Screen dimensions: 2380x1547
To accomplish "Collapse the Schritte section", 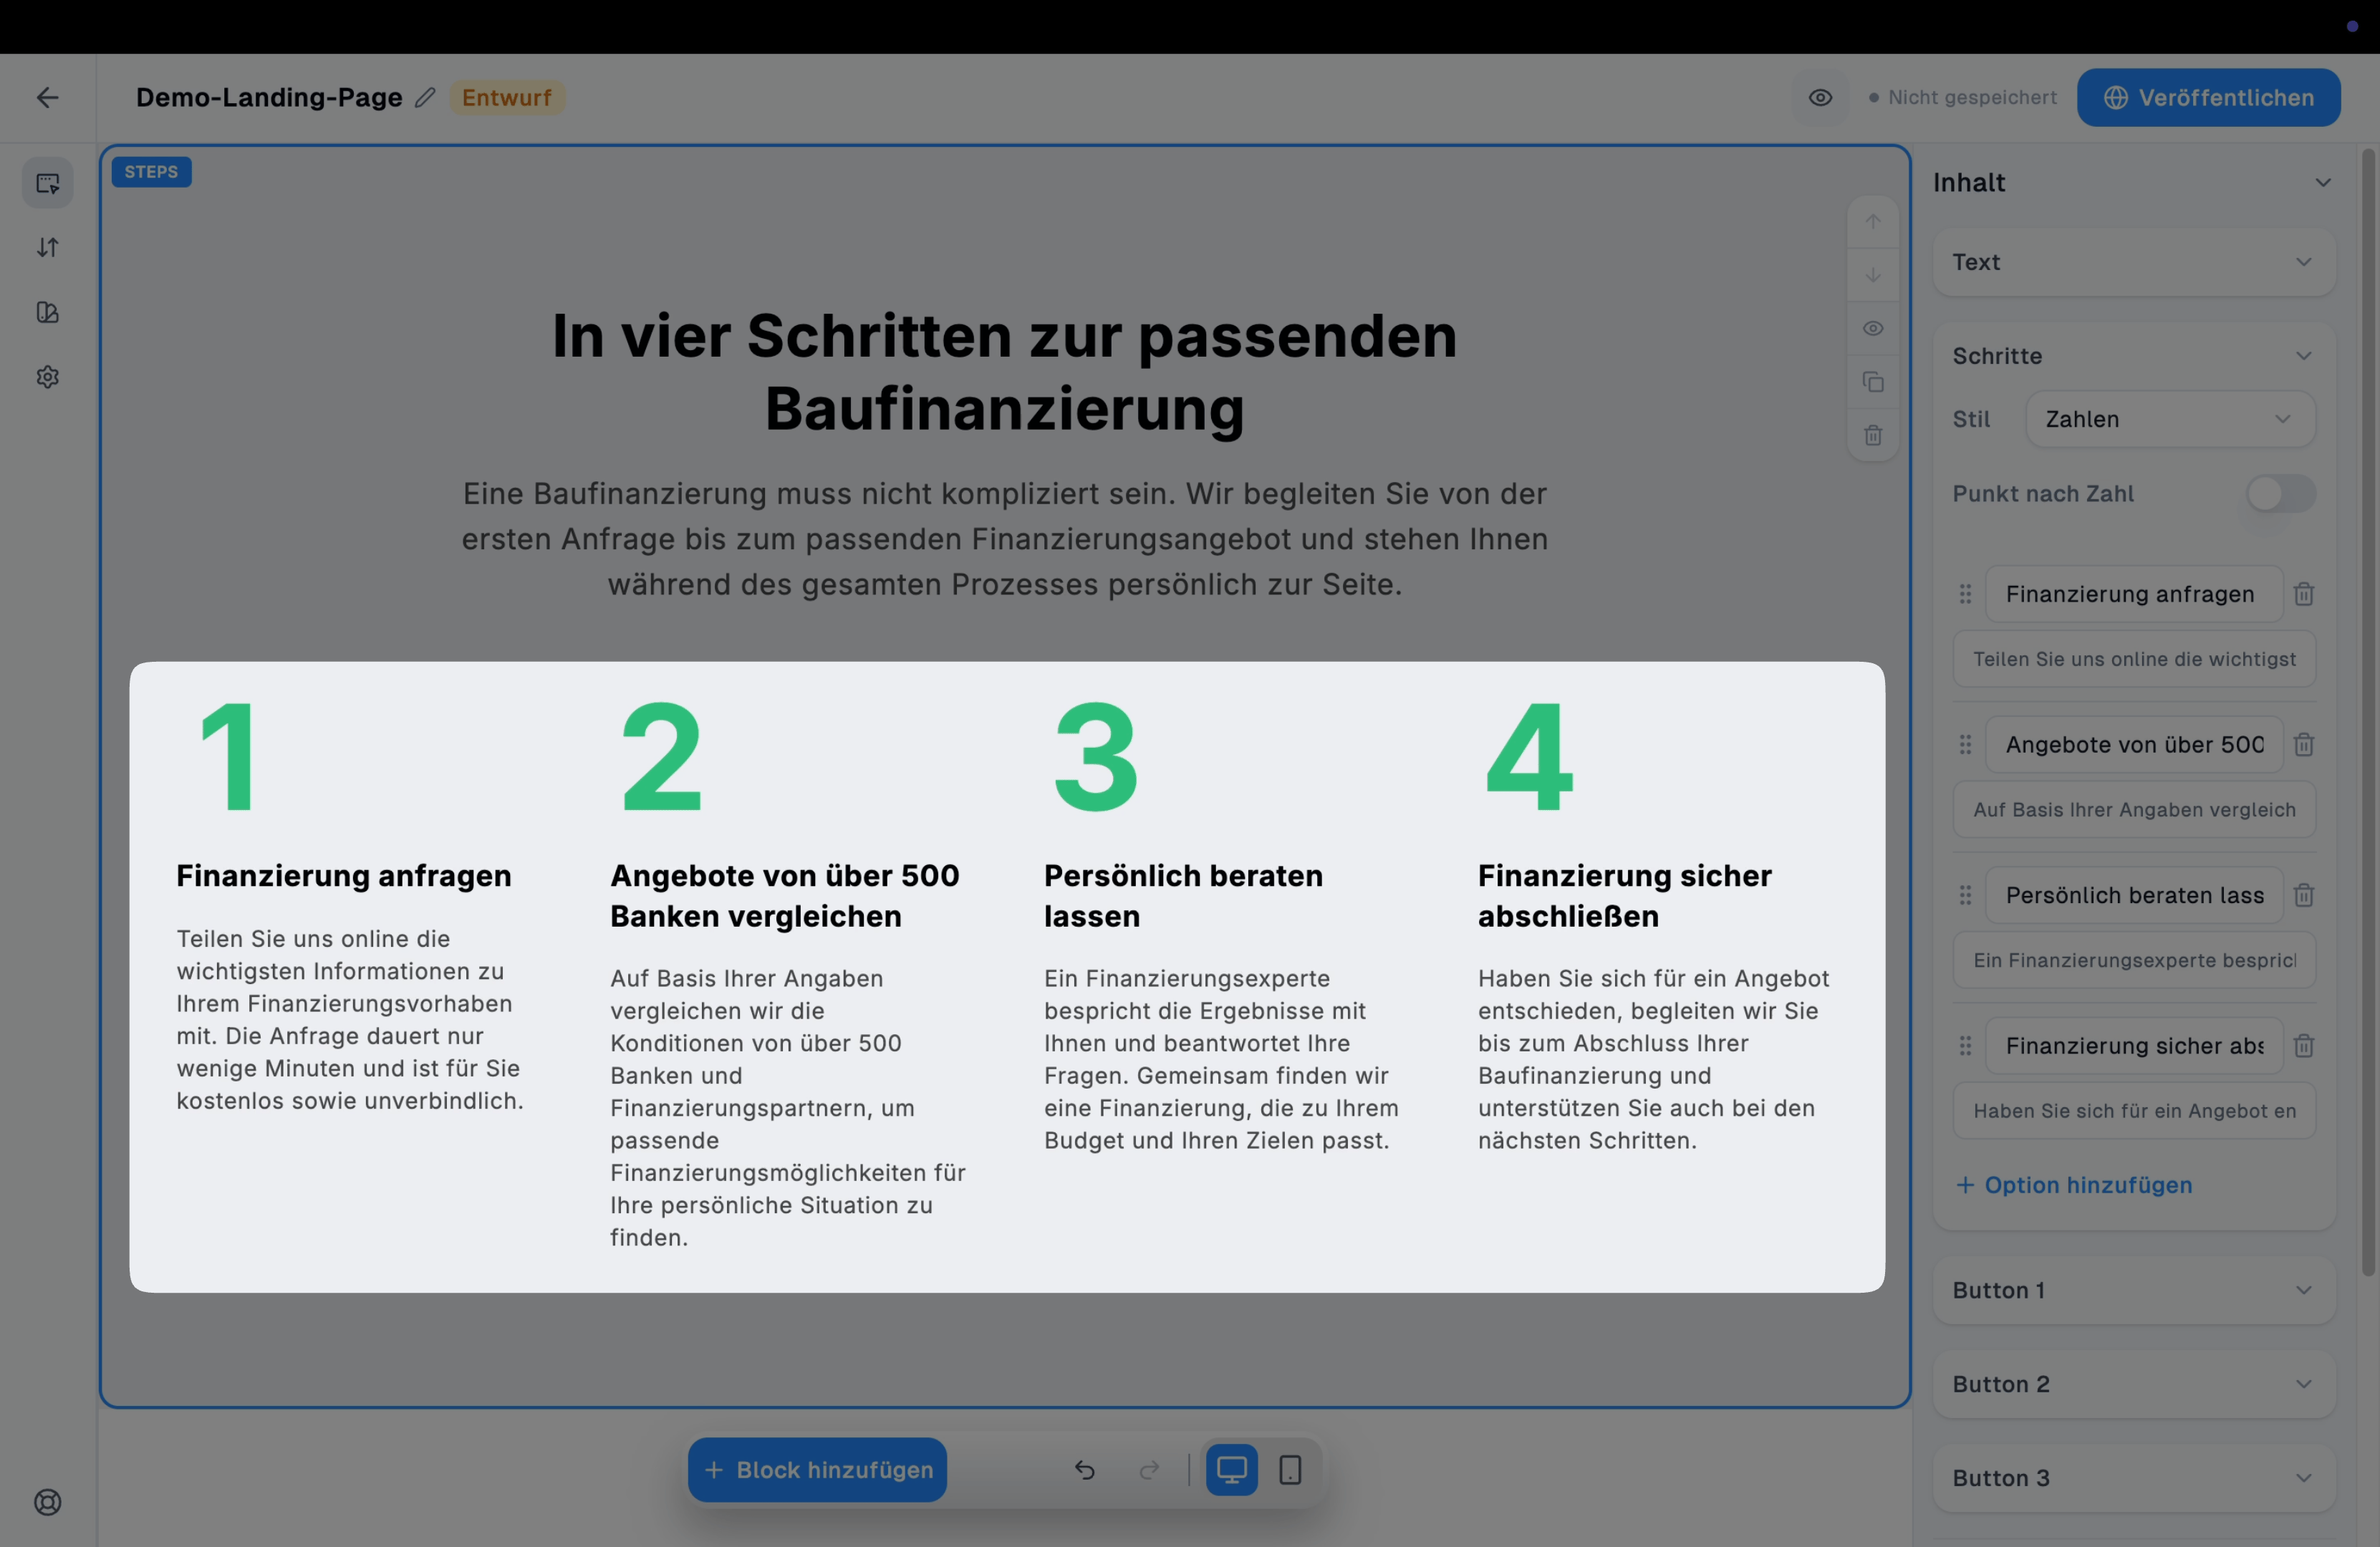I will [x=2304, y=356].
